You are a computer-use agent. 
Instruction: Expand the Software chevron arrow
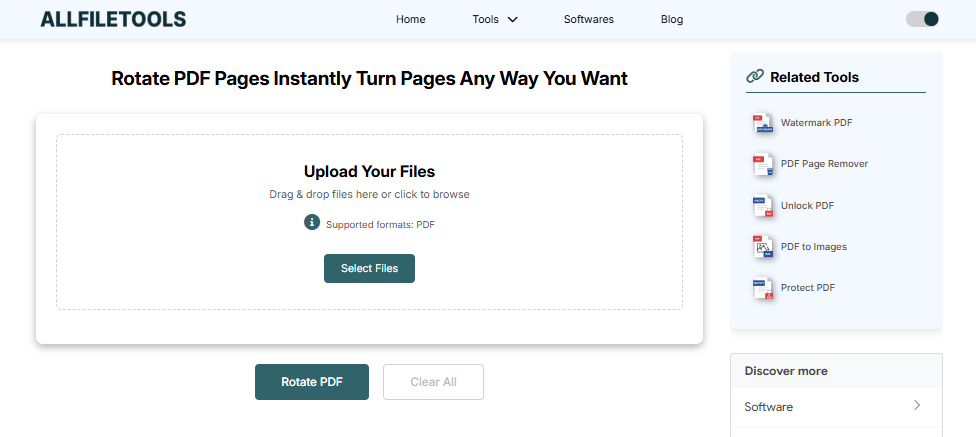pos(916,406)
